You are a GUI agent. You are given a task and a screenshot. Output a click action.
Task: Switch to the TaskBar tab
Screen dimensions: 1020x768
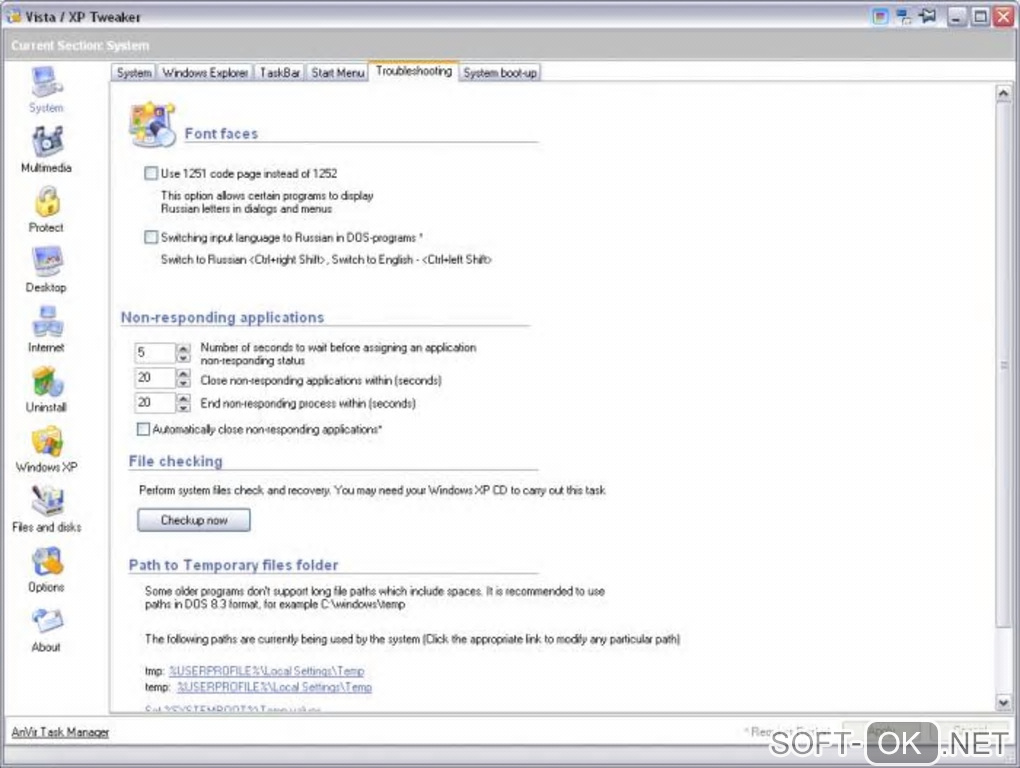pos(280,73)
